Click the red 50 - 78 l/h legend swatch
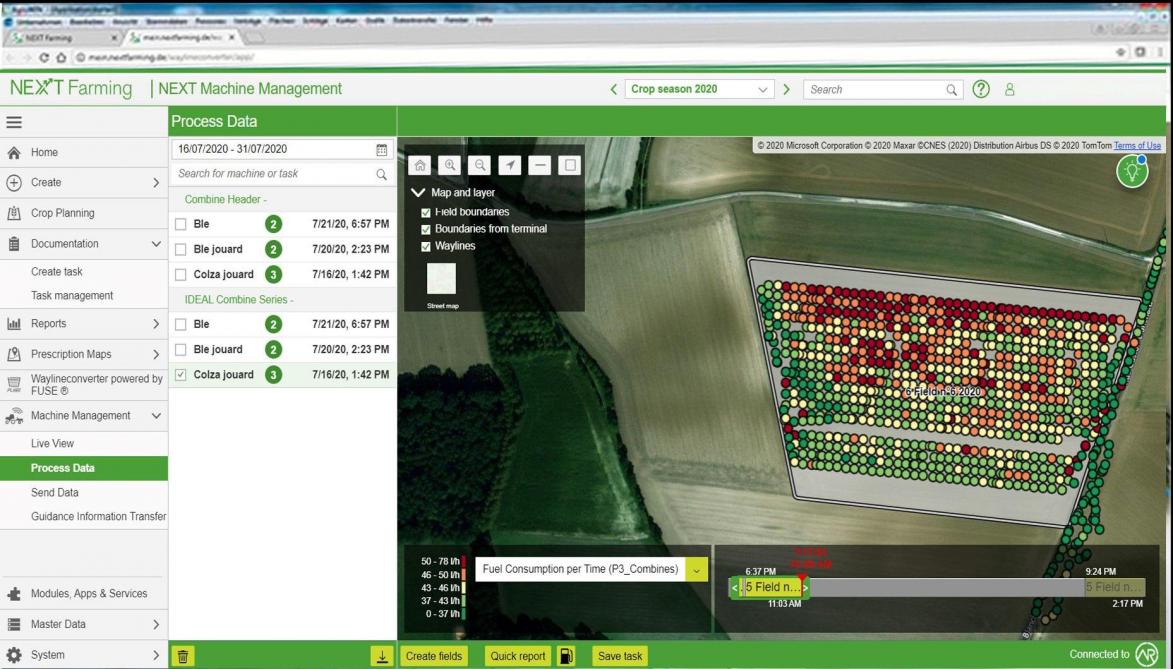Screen dimensions: 1173x669 [x=464, y=561]
